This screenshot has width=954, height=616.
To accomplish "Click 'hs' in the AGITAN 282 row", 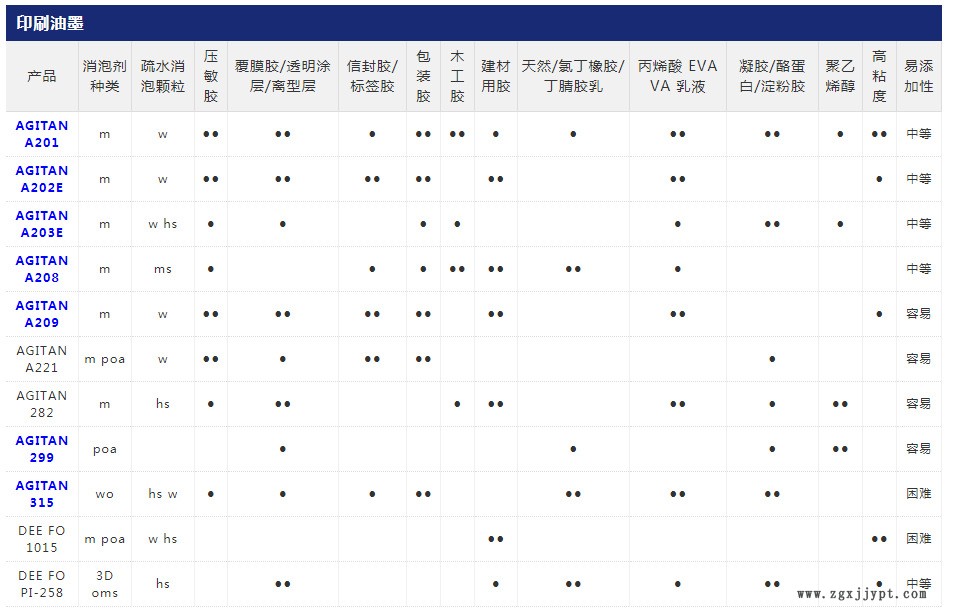I will coord(162,404).
